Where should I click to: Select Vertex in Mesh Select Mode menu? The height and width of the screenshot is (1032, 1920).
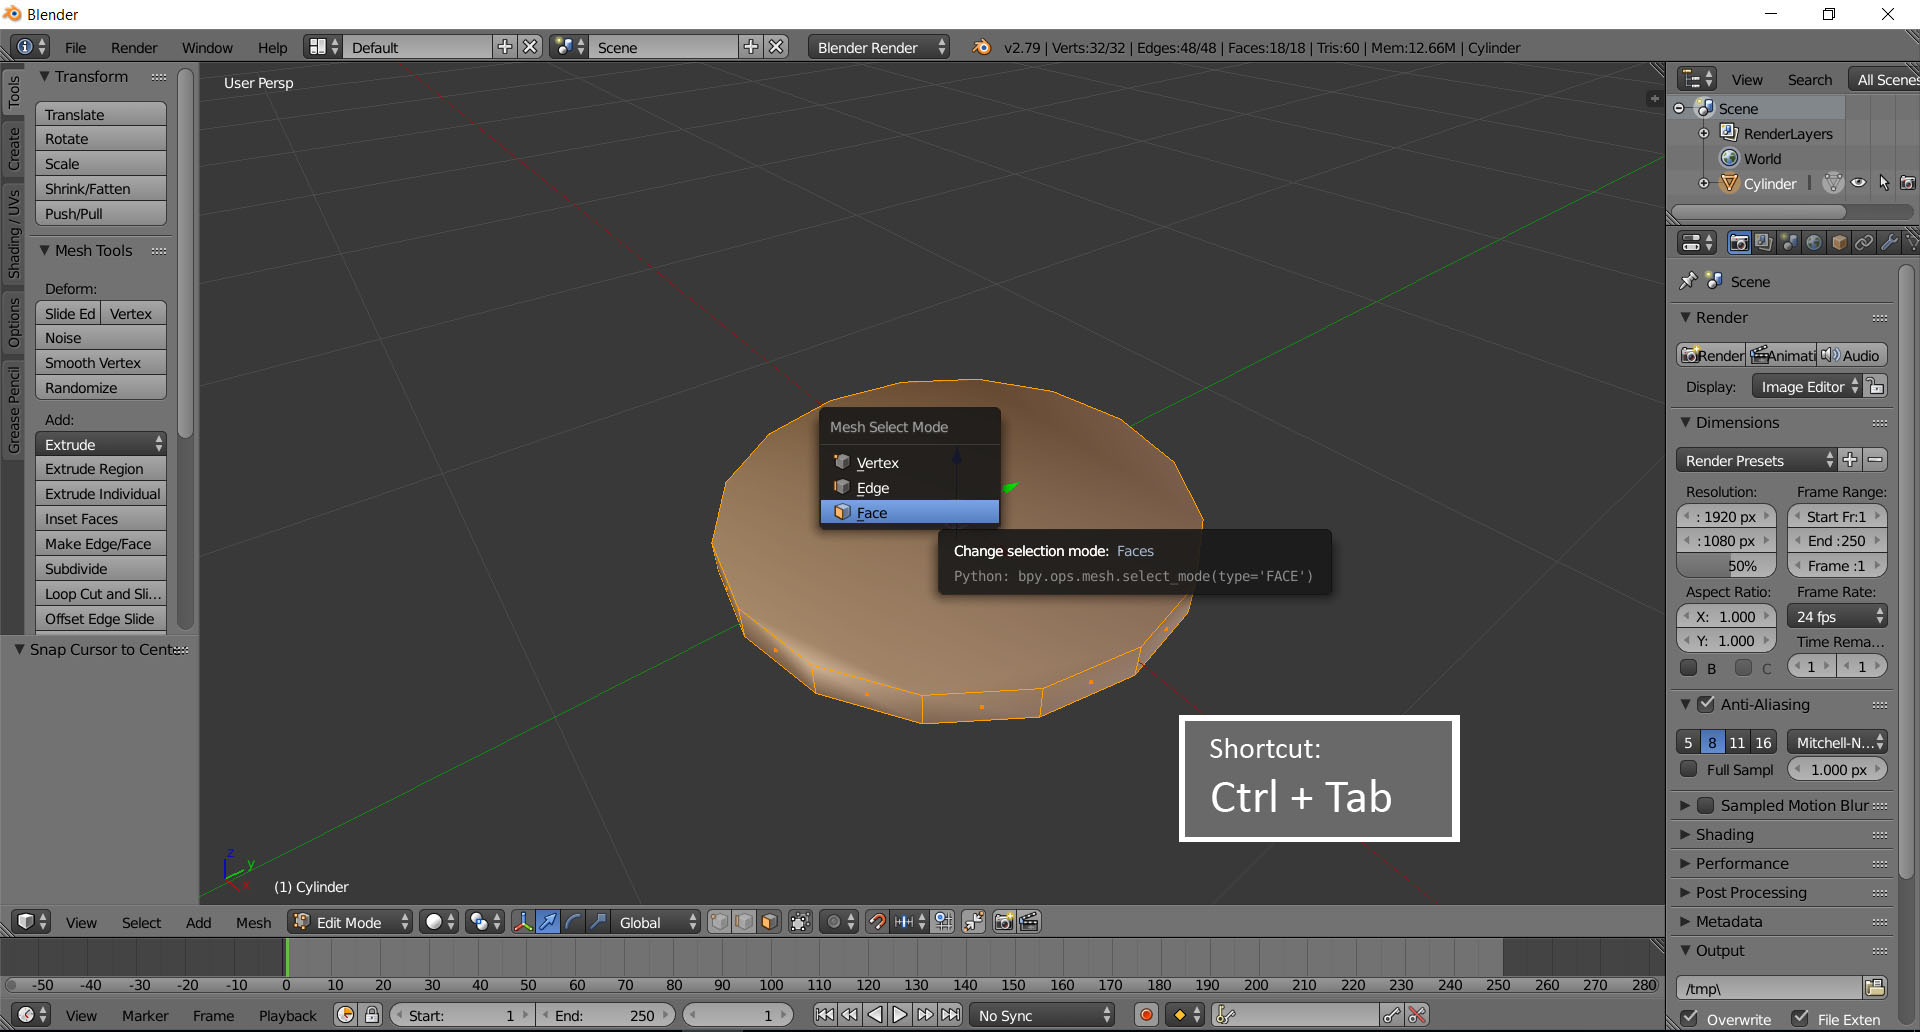point(909,462)
